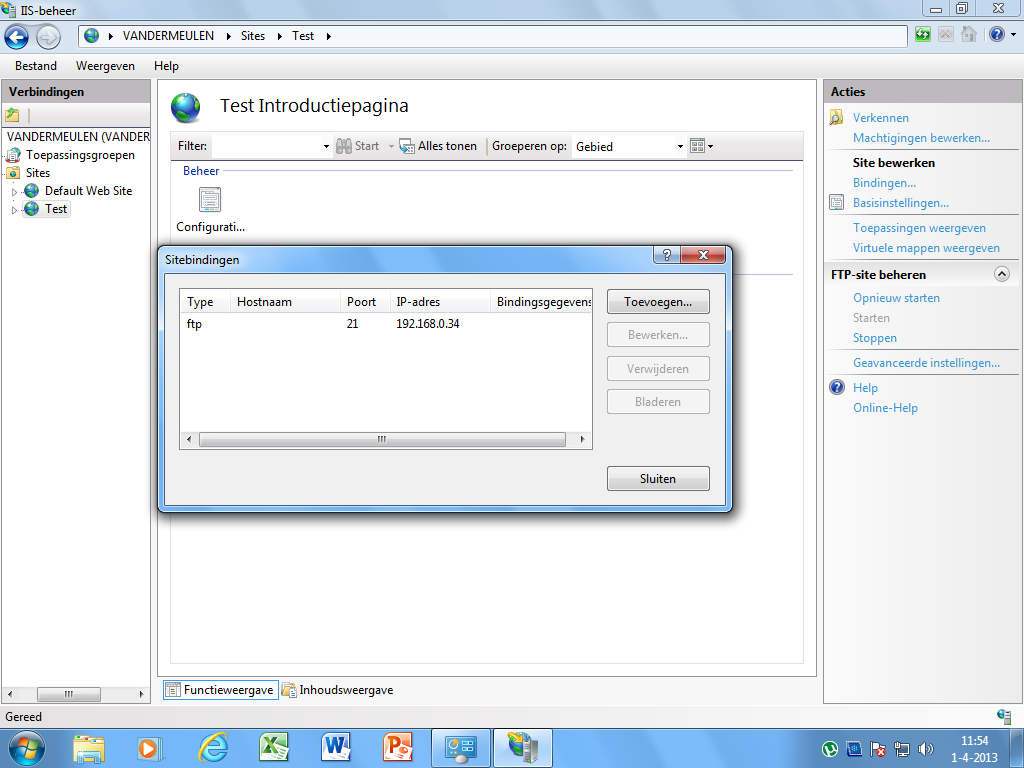The height and width of the screenshot is (768, 1024).
Task: Open the help icon in the toolbar
Action: 997,34
